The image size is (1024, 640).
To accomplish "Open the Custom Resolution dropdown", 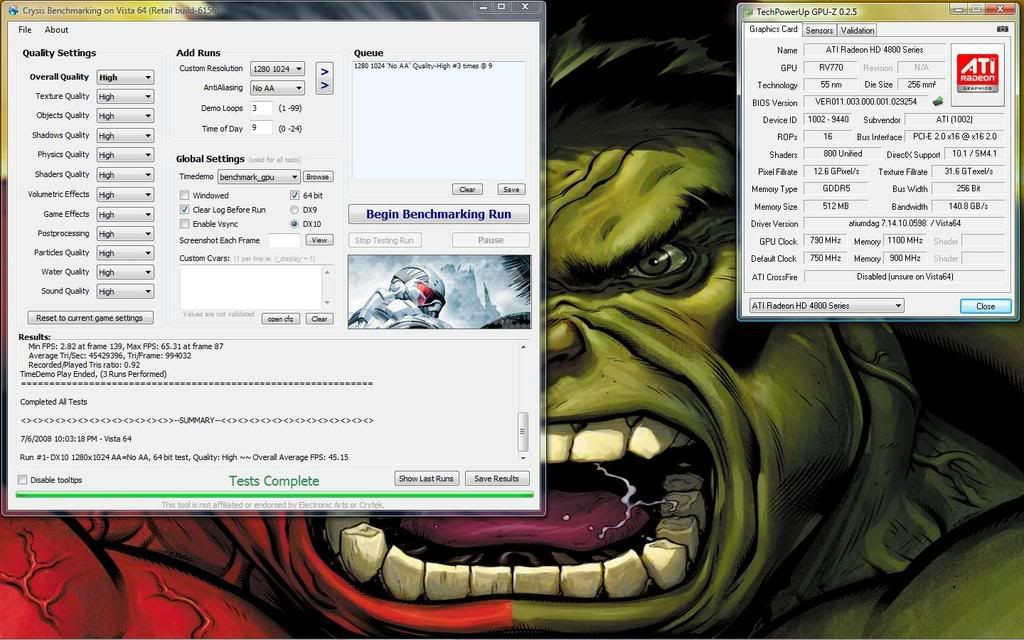I will tap(278, 69).
